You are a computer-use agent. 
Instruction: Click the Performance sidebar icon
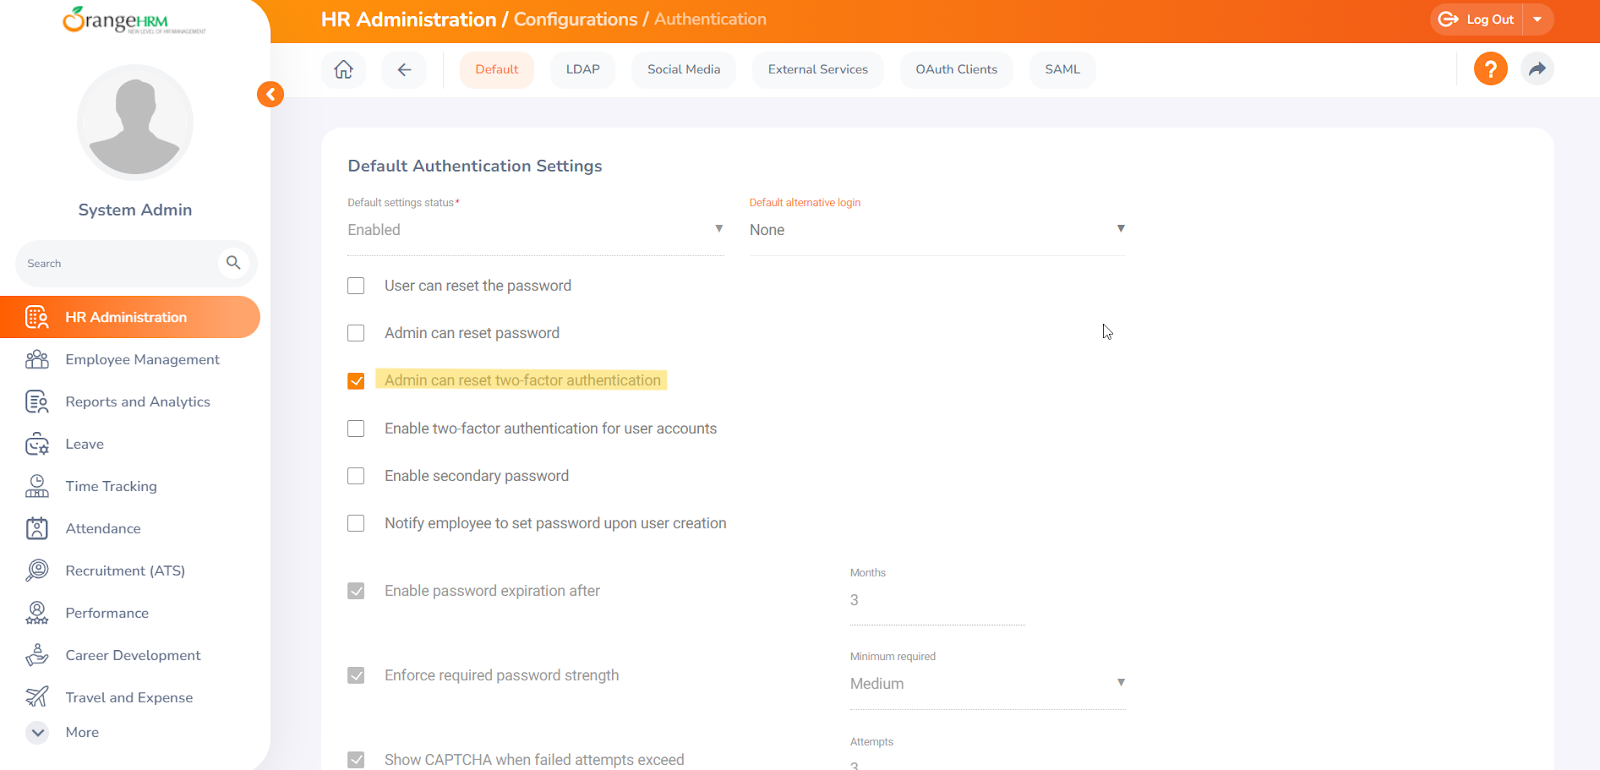37,613
